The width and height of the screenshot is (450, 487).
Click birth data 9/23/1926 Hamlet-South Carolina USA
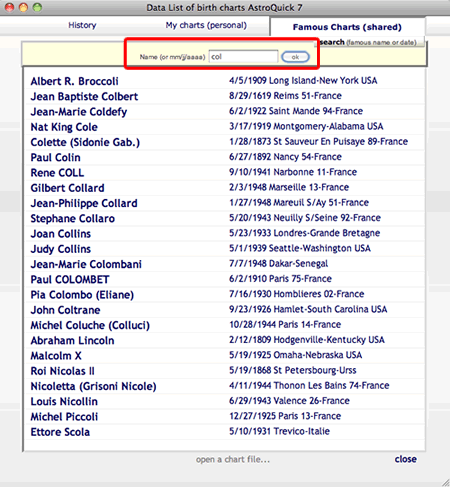click(308, 309)
